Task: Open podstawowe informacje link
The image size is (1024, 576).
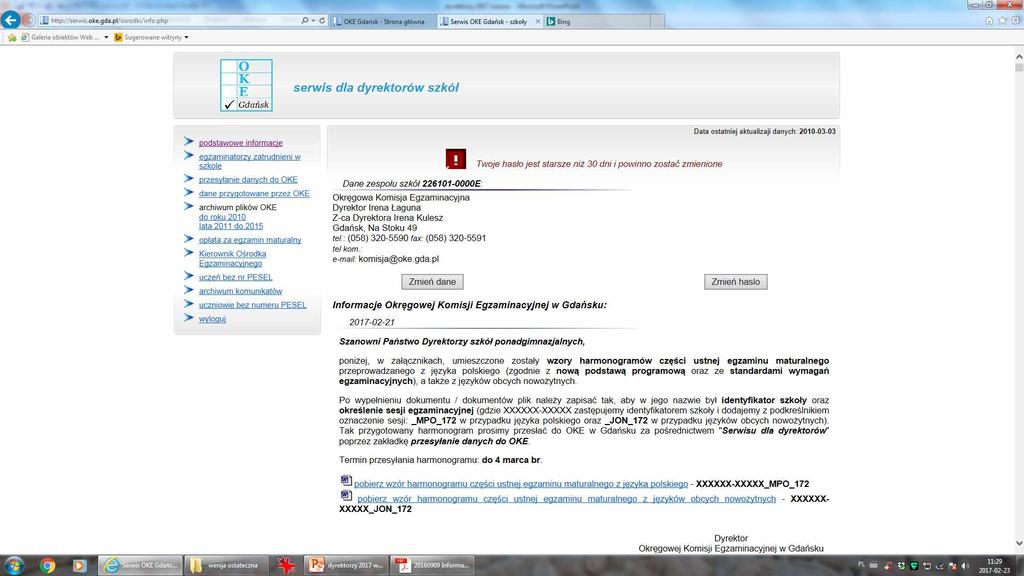Action: pos(240,142)
